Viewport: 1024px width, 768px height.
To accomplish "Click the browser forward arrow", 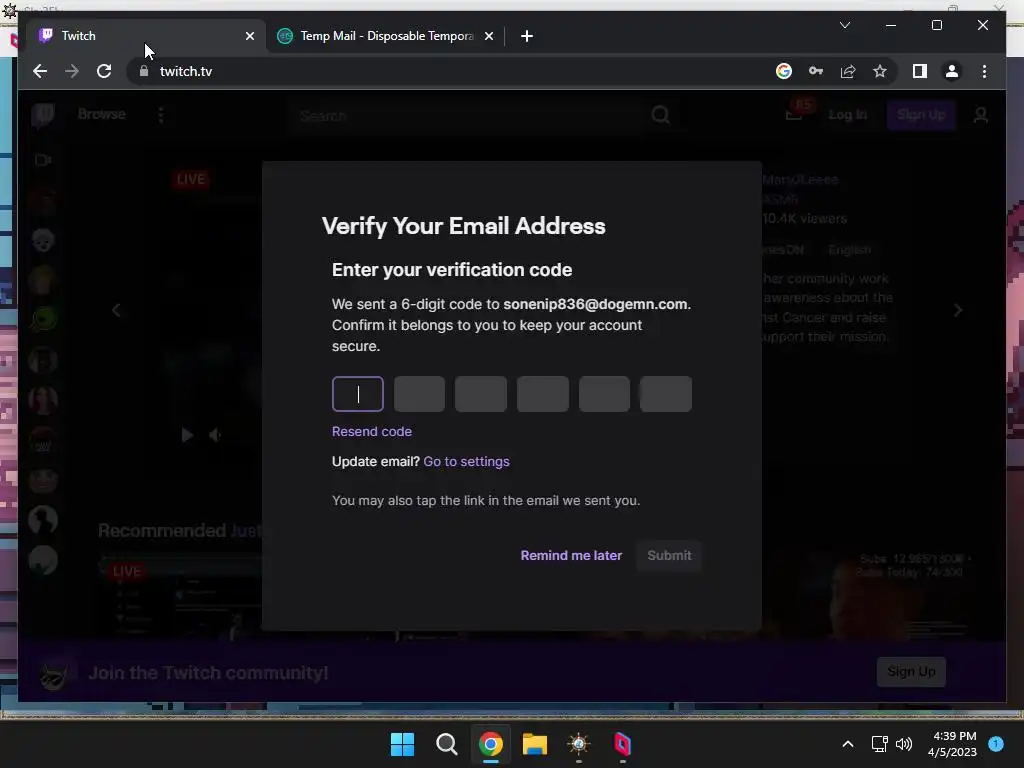I will [72, 71].
